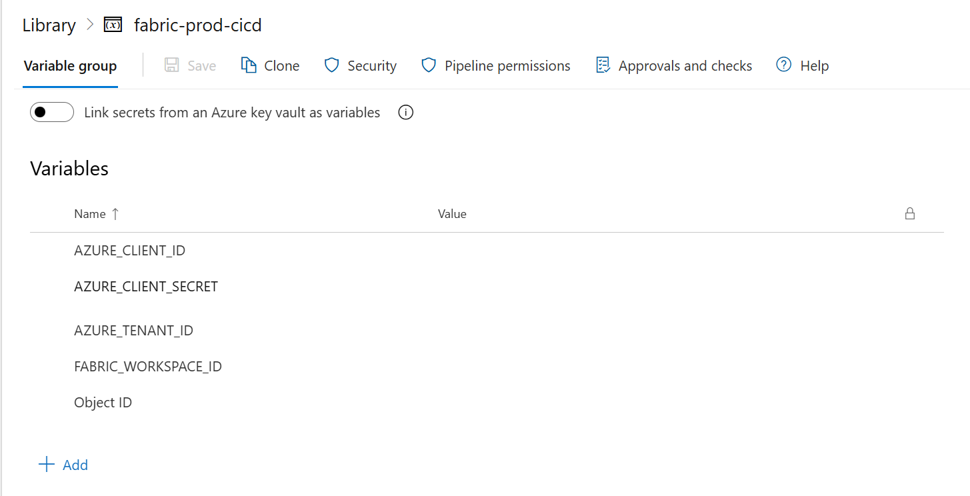
Task: Select the FABRIC_WORKSPACE_ID variable row
Action: click(487, 367)
